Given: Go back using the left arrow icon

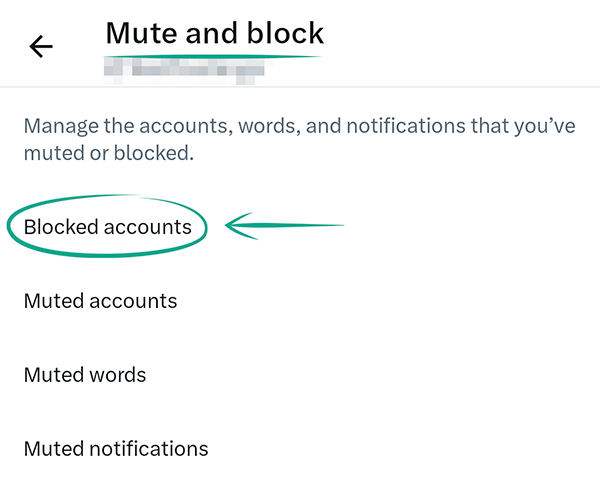Looking at the screenshot, I should click(41, 46).
